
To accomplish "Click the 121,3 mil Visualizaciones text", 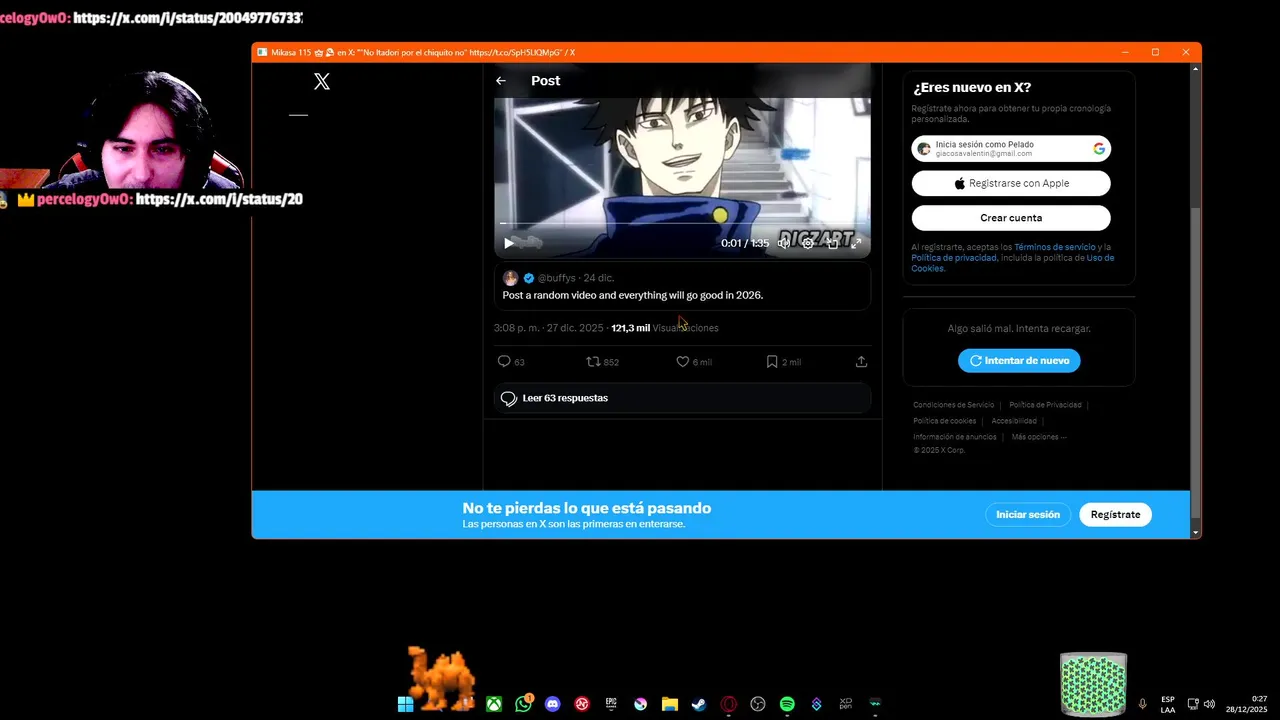I will (665, 328).
